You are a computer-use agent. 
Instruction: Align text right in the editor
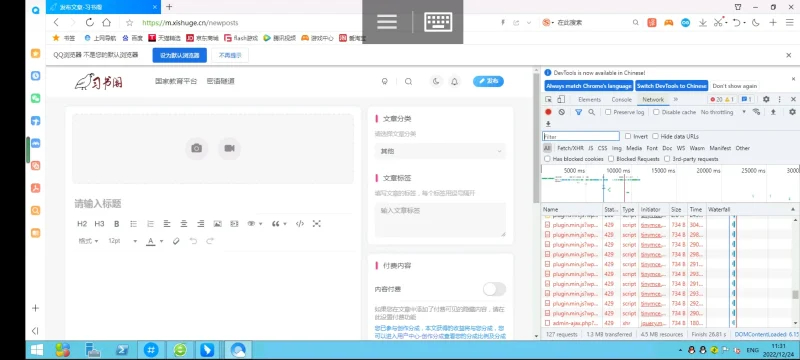point(201,224)
